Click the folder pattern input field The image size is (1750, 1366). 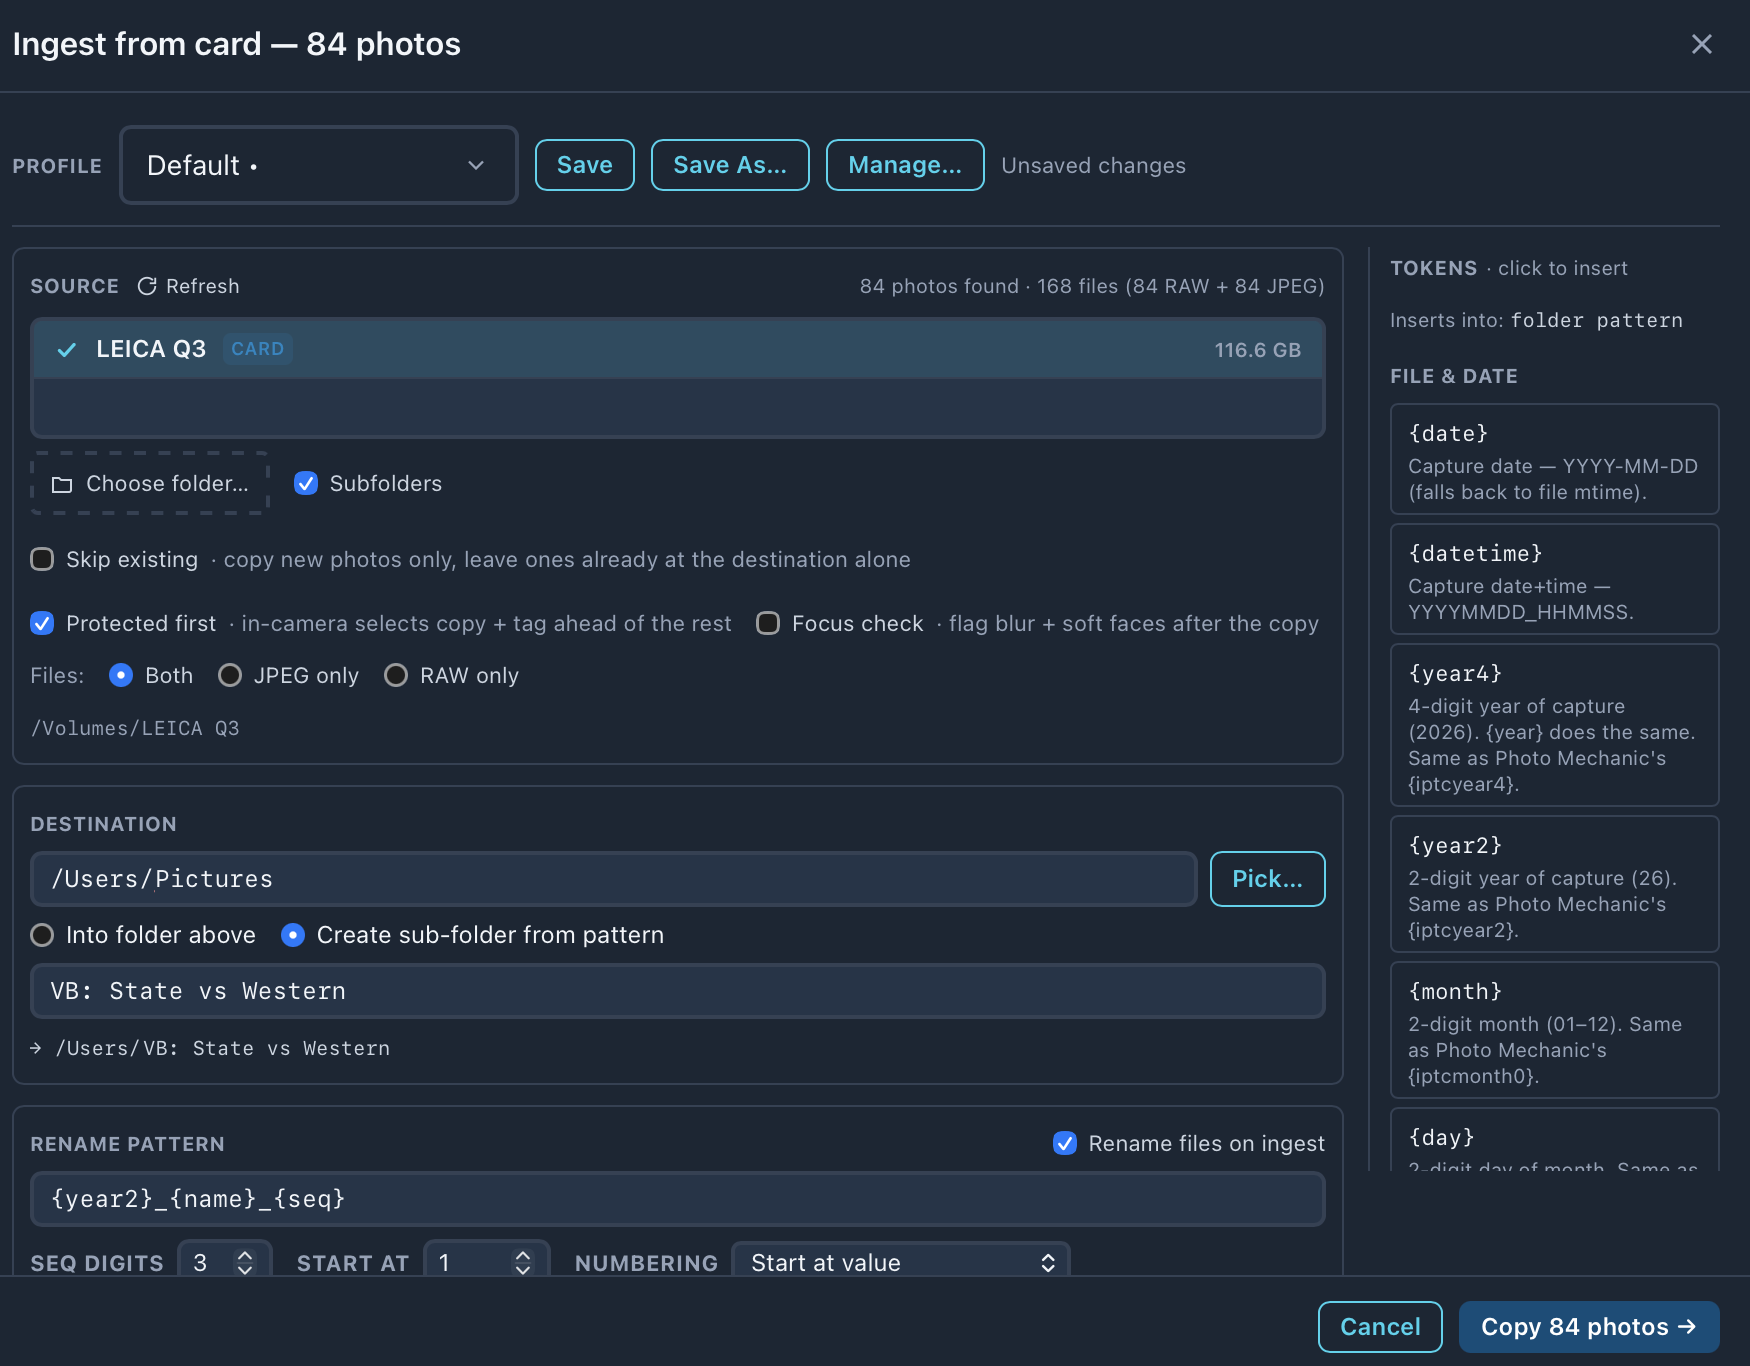coord(678,991)
